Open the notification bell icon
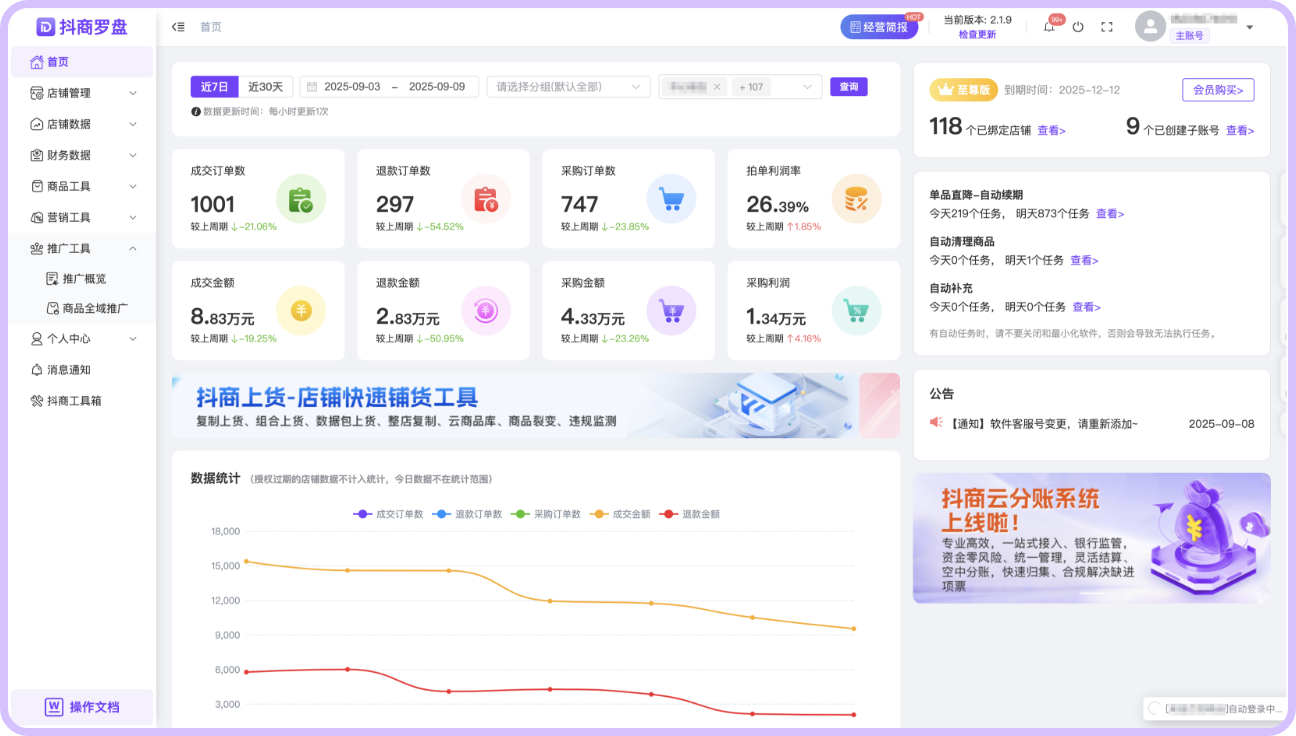The width and height of the screenshot is (1296, 736). point(1049,27)
